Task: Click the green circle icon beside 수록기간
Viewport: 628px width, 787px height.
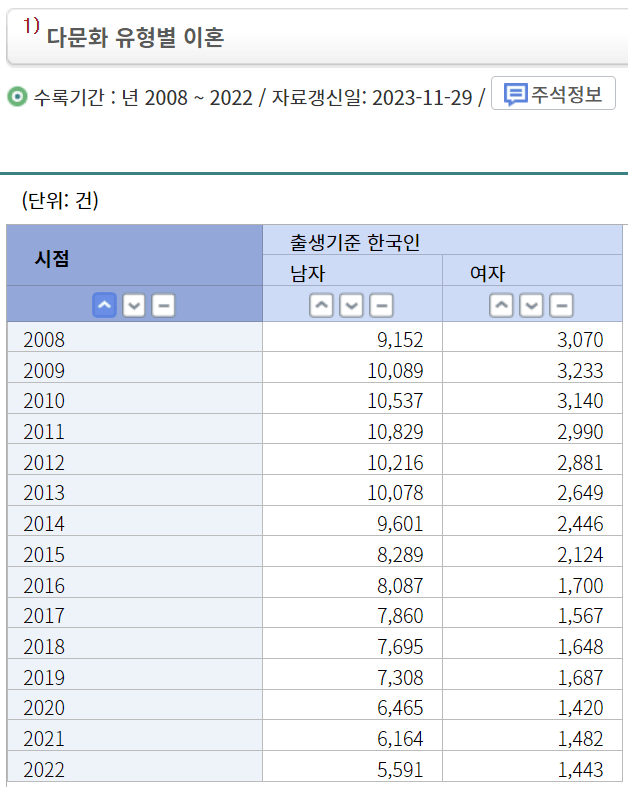Action: tap(17, 97)
